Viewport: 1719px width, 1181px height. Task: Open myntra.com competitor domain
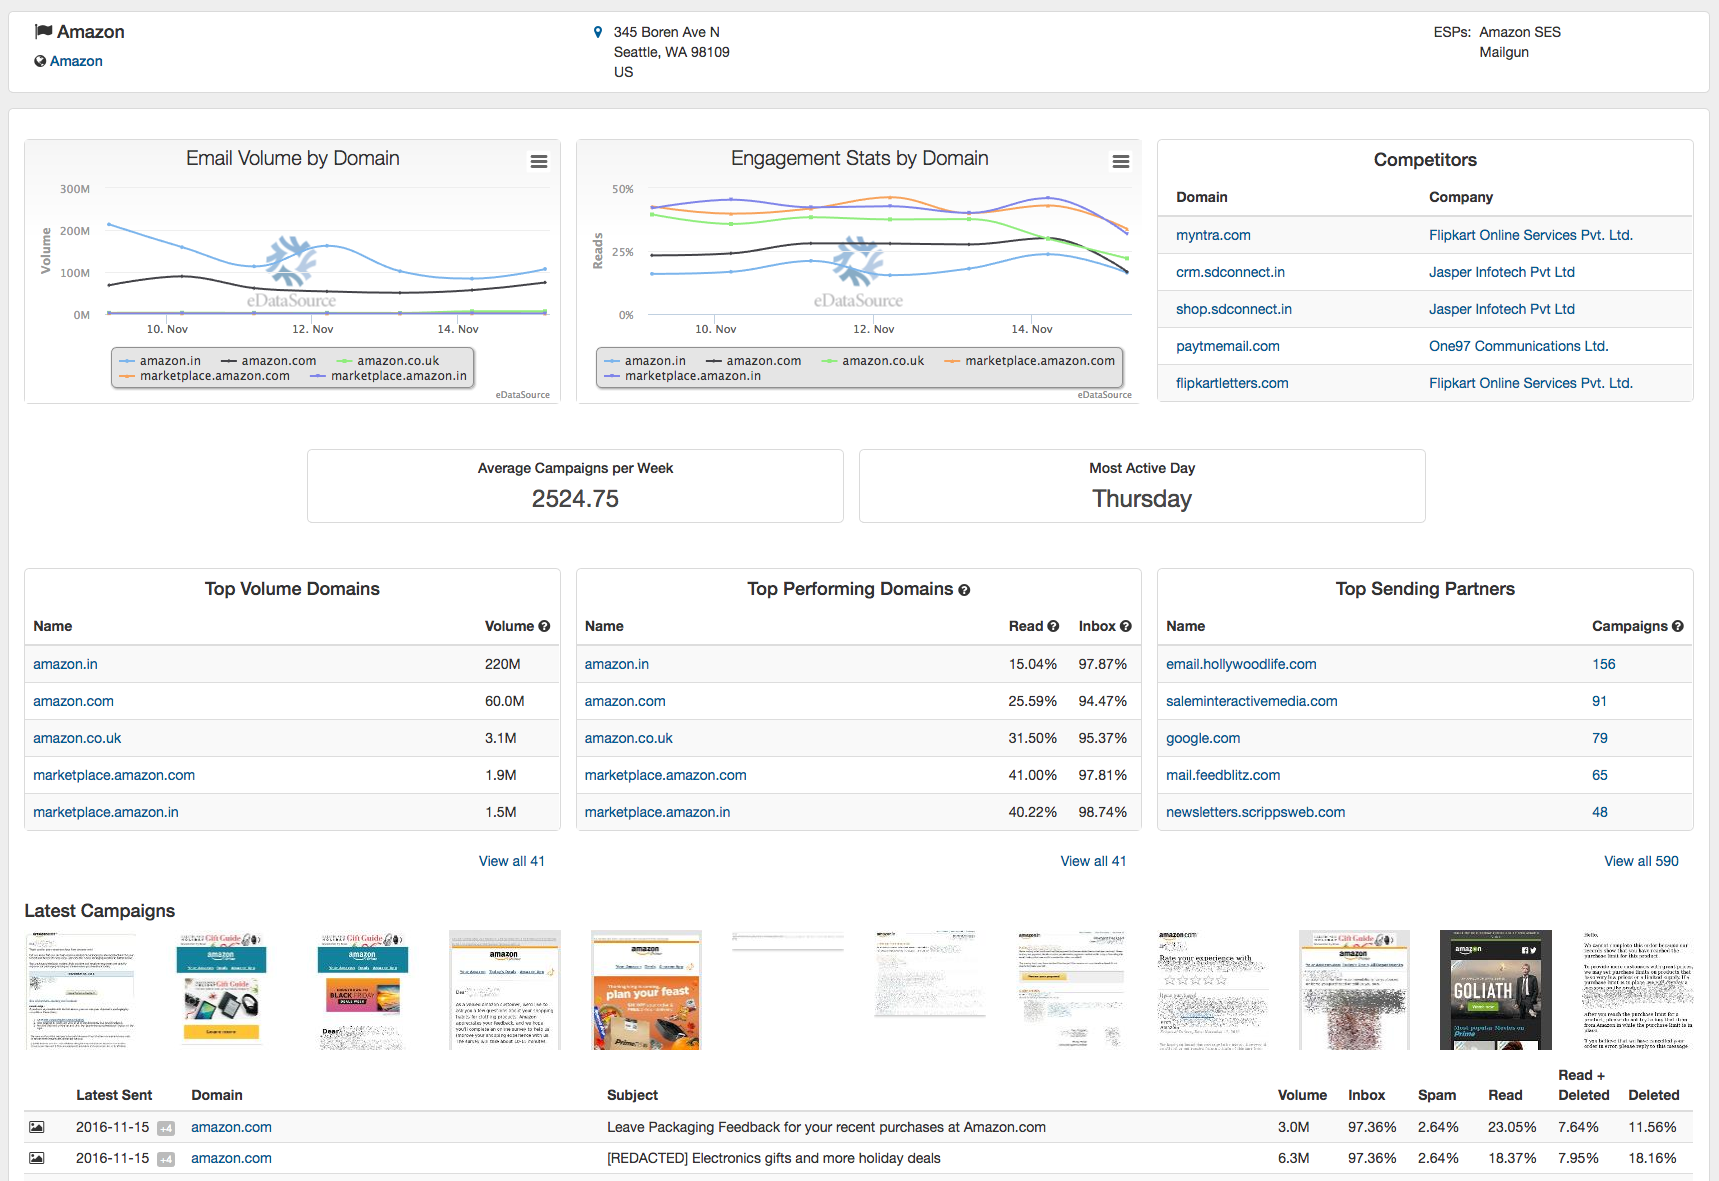click(x=1213, y=235)
